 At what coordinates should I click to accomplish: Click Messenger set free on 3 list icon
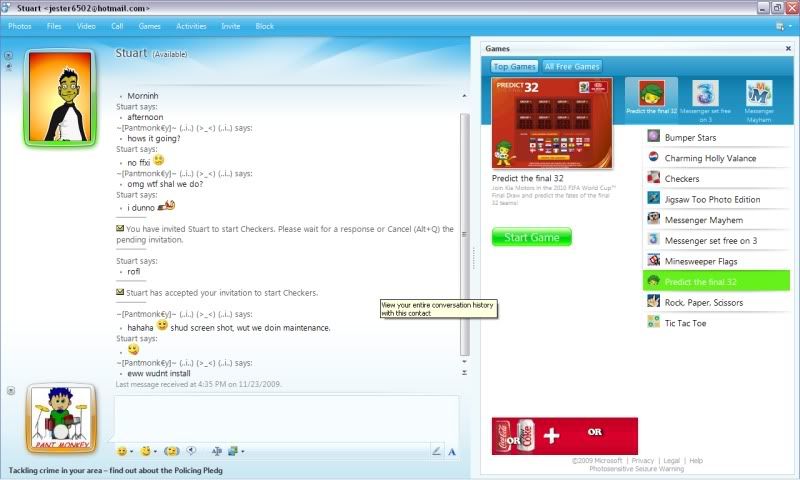coord(654,239)
